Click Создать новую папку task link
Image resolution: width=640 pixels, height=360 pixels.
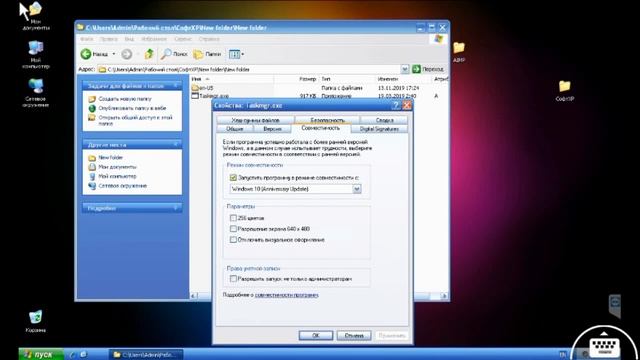(x=124, y=99)
